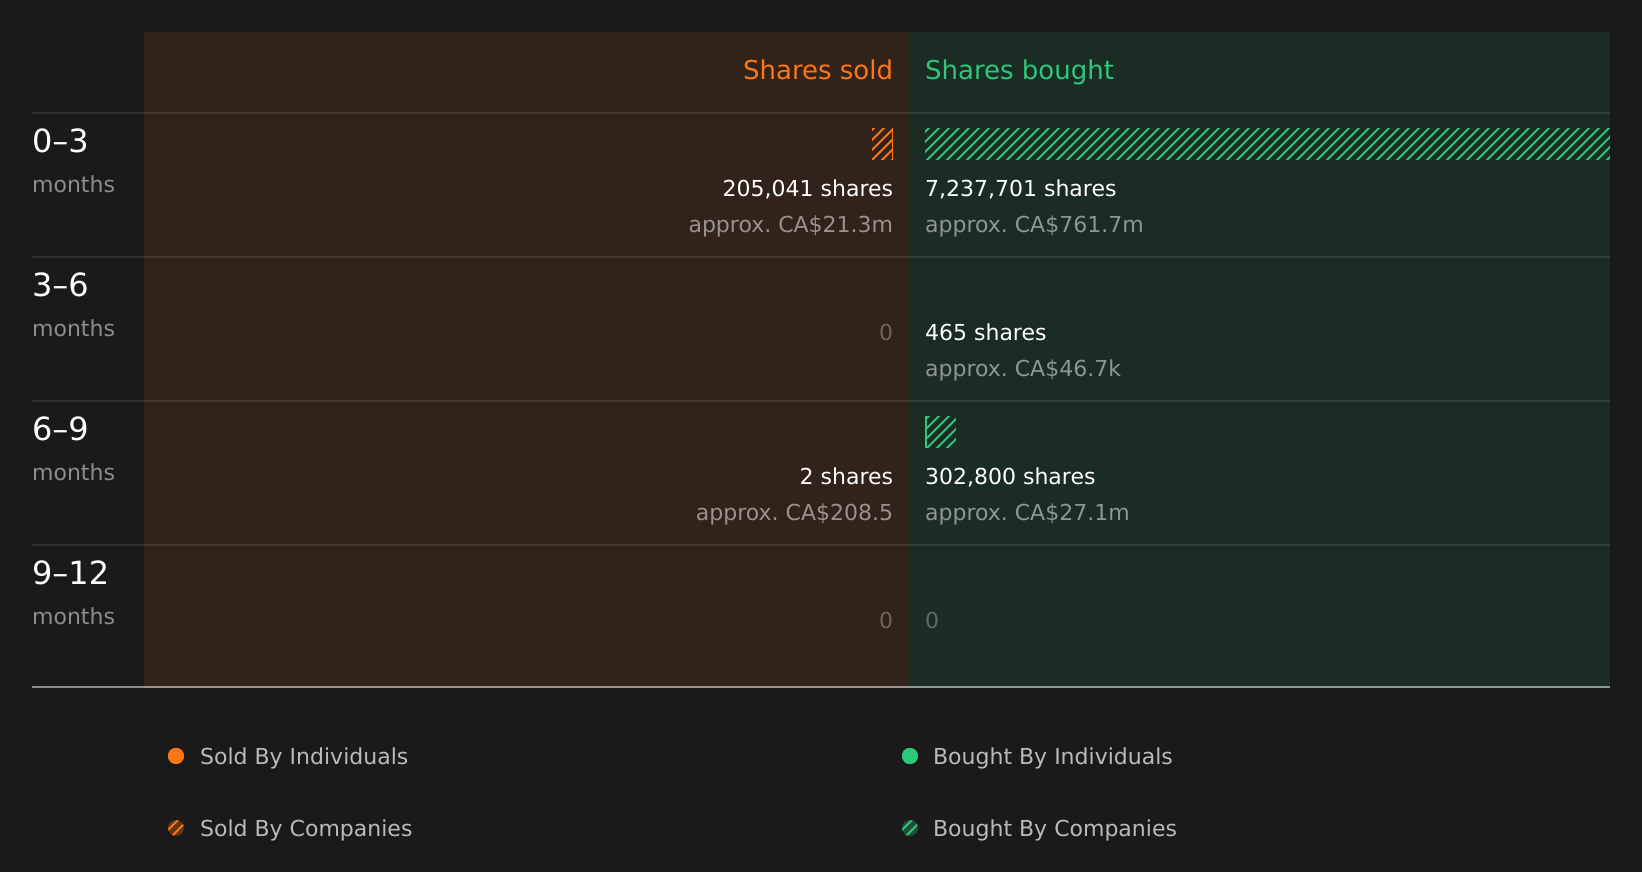
Task: Select the 0–3 months row label
Action: pyautogui.click(x=73, y=162)
